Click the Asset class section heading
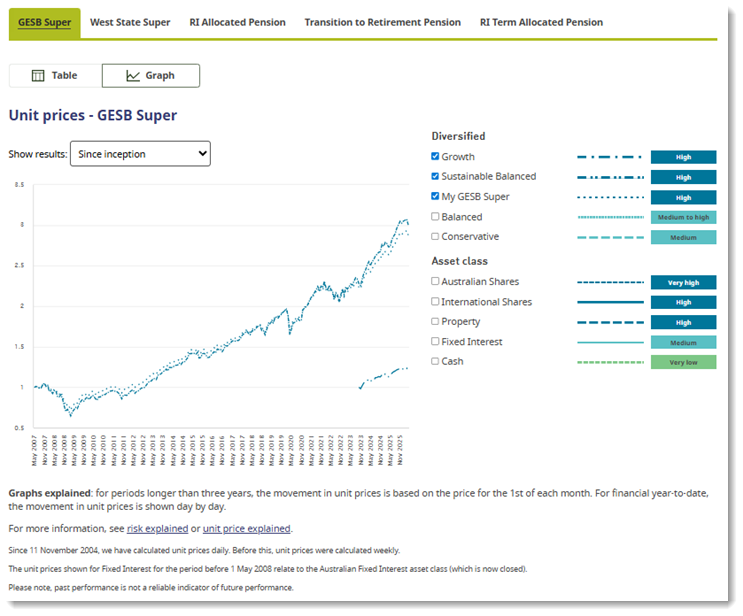This screenshot has height=616, width=743. point(459,261)
